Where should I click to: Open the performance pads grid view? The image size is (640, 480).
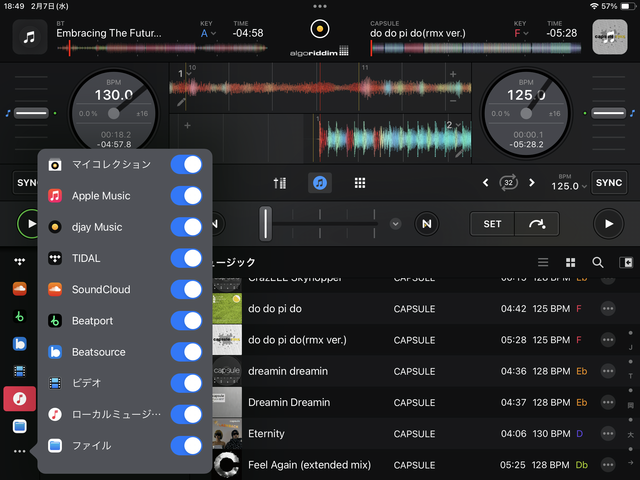[360, 183]
